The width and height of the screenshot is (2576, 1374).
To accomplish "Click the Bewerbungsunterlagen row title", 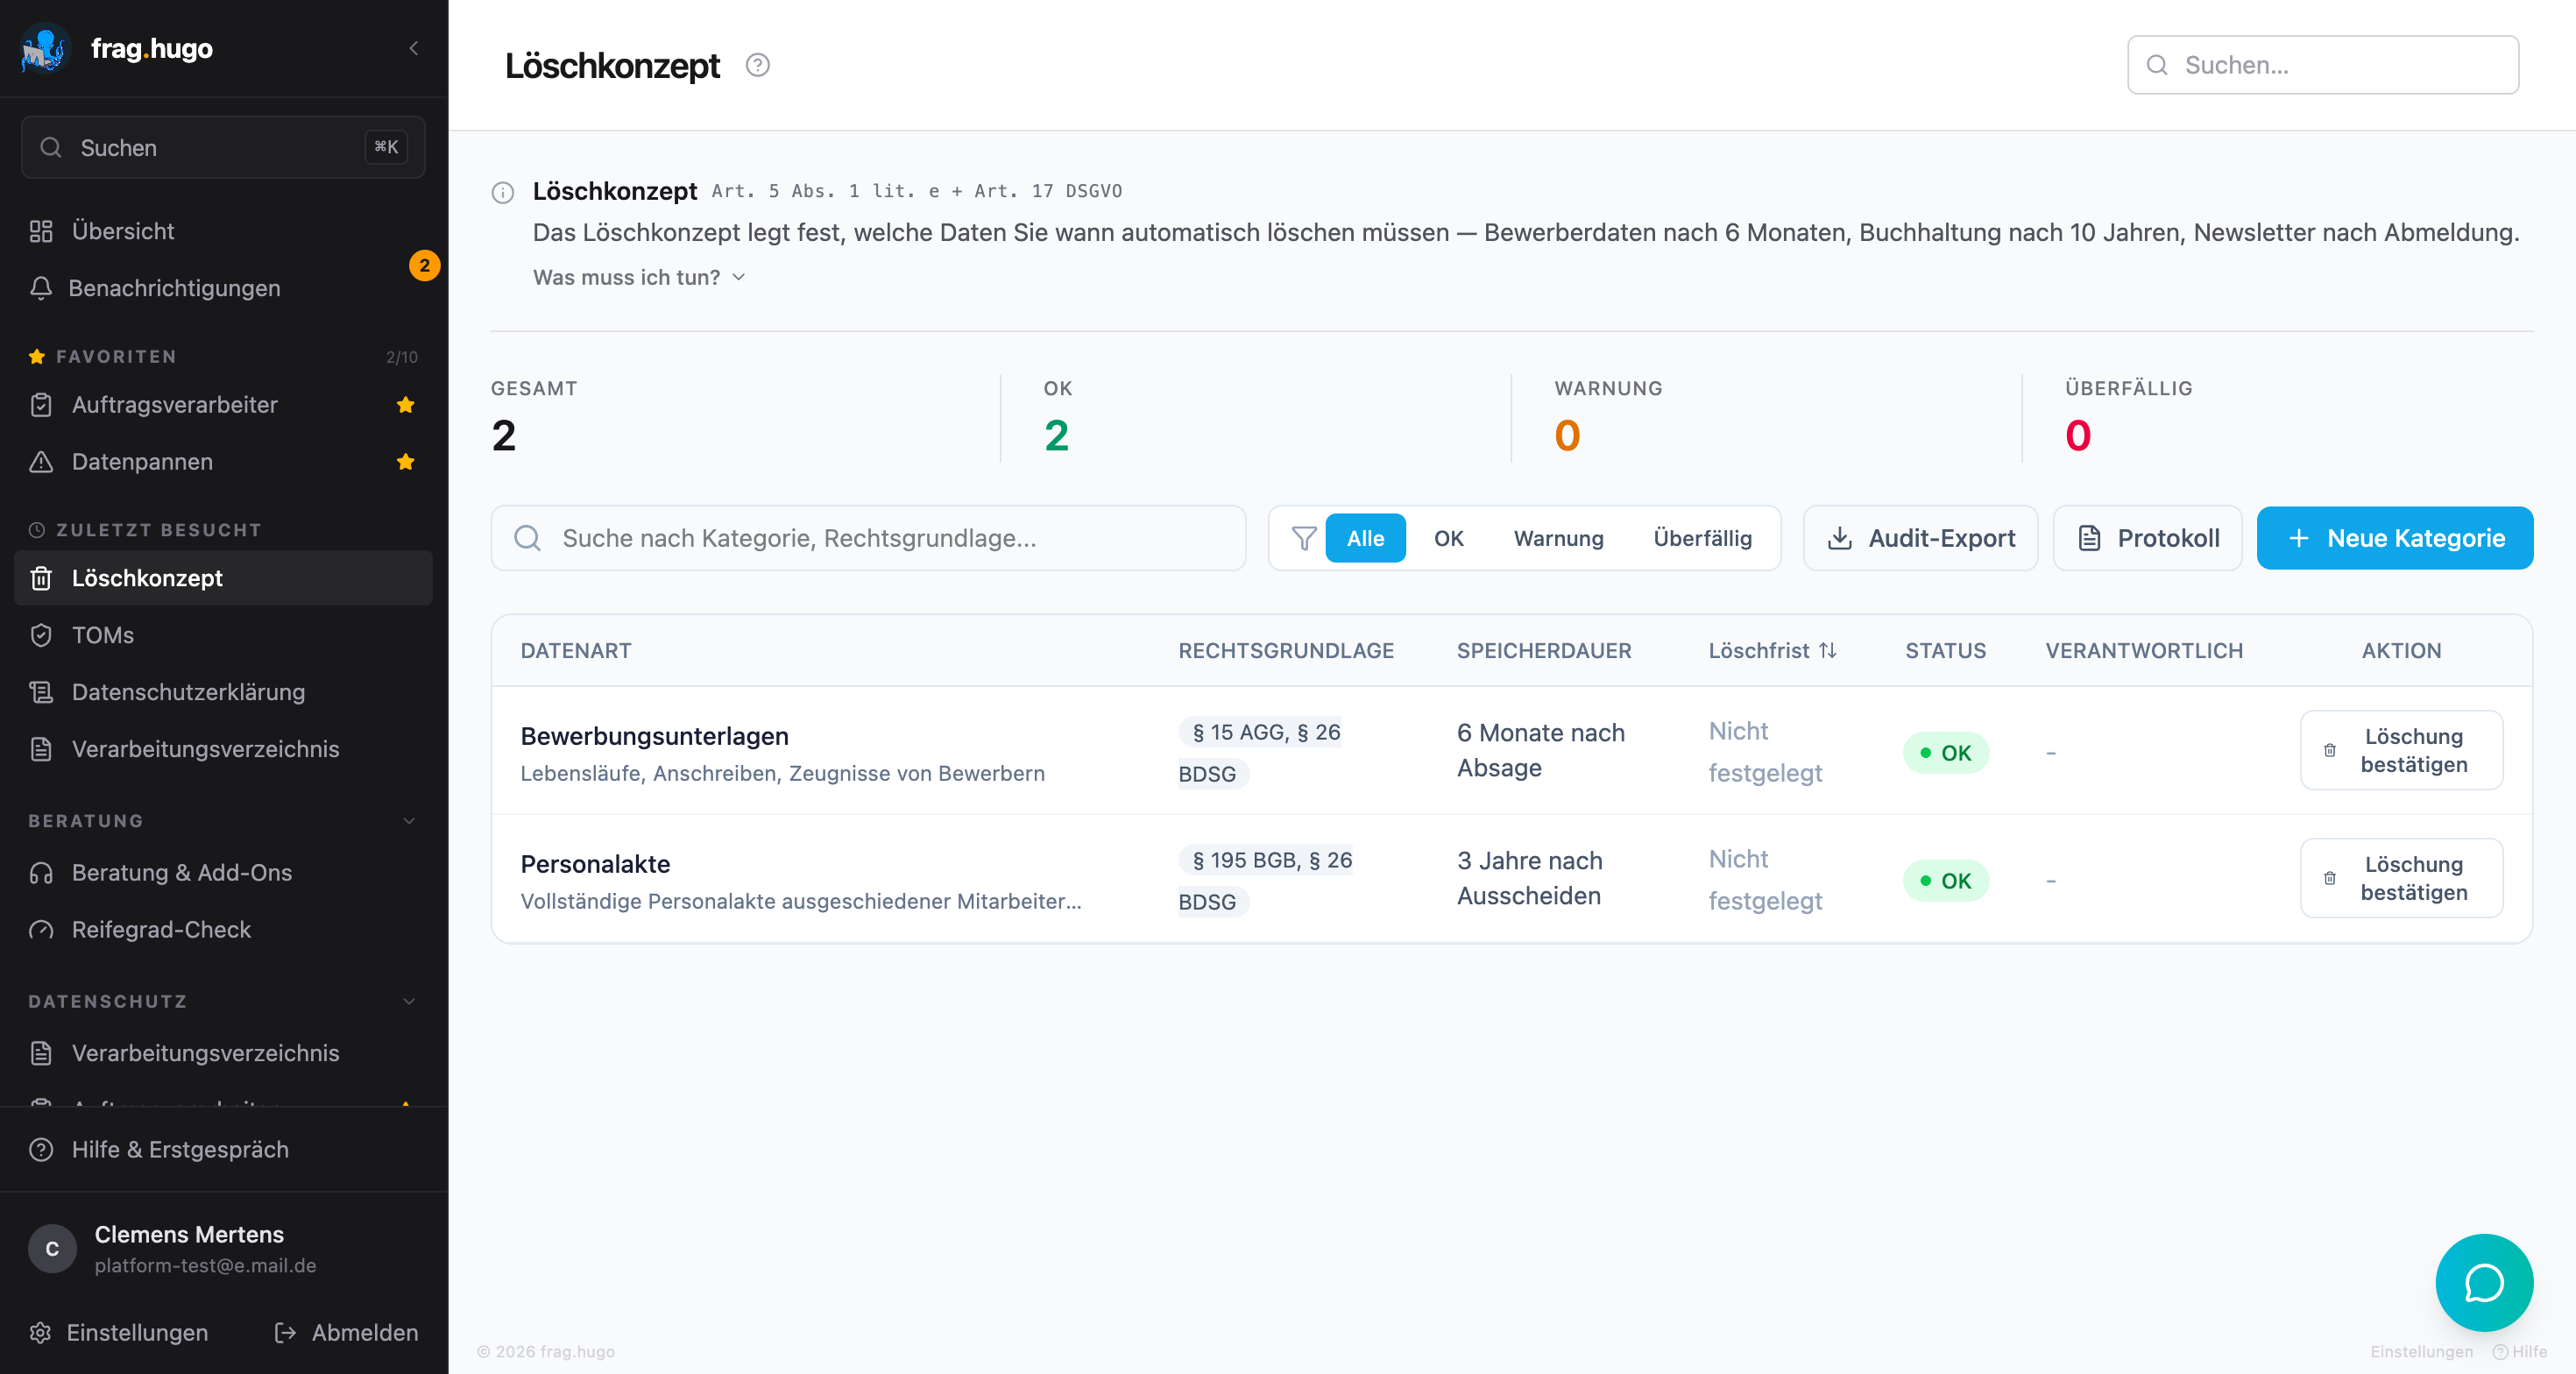I will pyautogui.click(x=655, y=736).
